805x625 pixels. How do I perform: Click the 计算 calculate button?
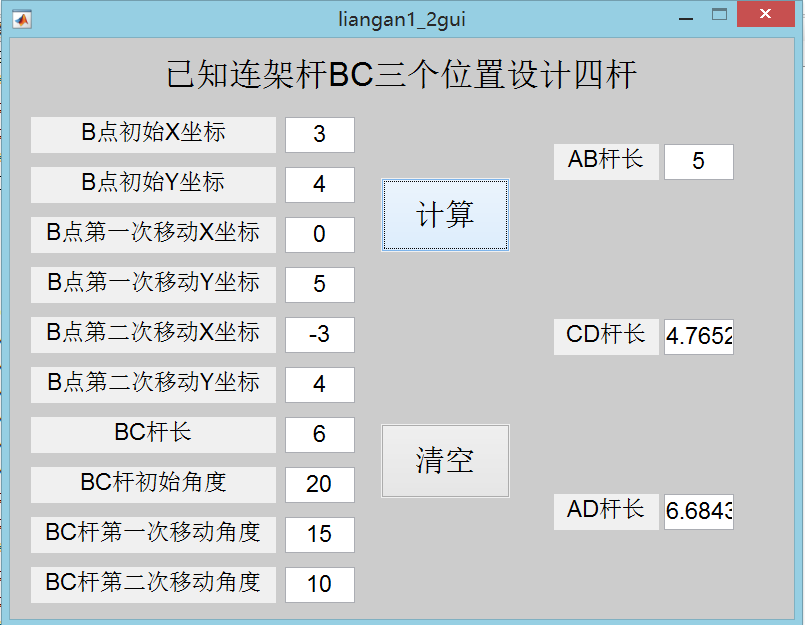point(445,215)
